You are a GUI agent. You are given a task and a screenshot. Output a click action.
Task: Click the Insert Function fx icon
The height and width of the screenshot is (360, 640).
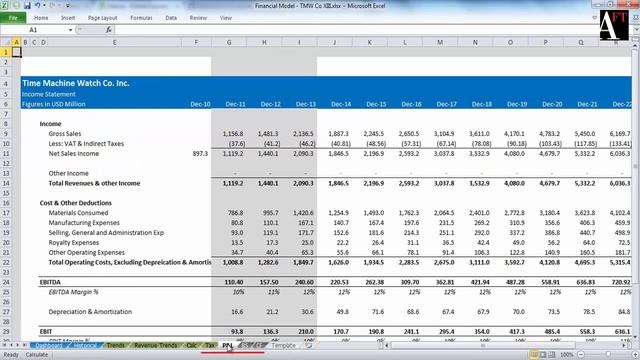pos(109,30)
